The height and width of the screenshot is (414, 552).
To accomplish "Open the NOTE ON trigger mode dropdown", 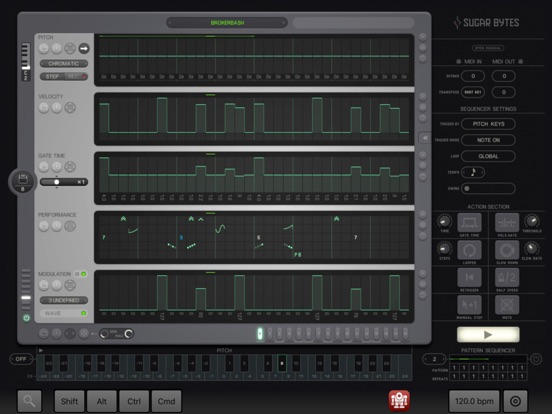I will tap(488, 140).
